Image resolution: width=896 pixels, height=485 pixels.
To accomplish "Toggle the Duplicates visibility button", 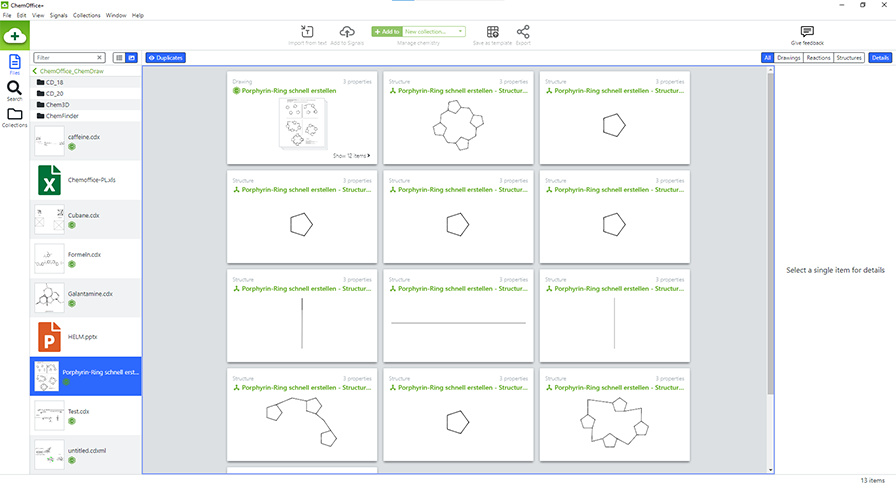I will coord(166,58).
